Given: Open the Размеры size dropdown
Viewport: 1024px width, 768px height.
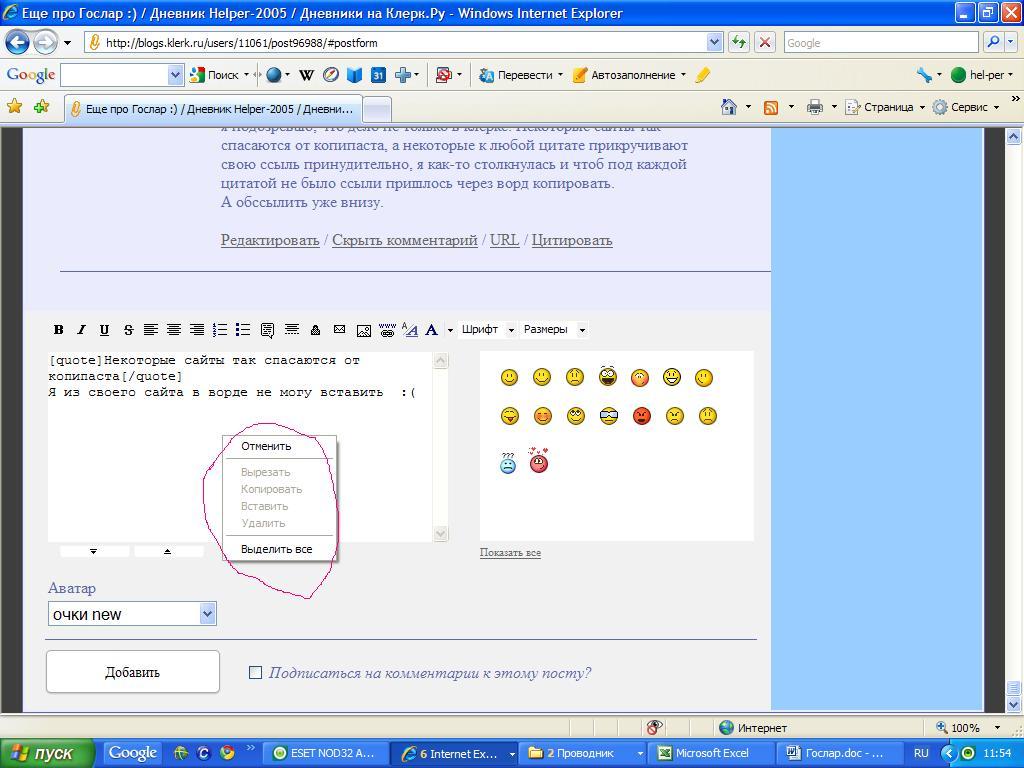Looking at the screenshot, I should 554,330.
